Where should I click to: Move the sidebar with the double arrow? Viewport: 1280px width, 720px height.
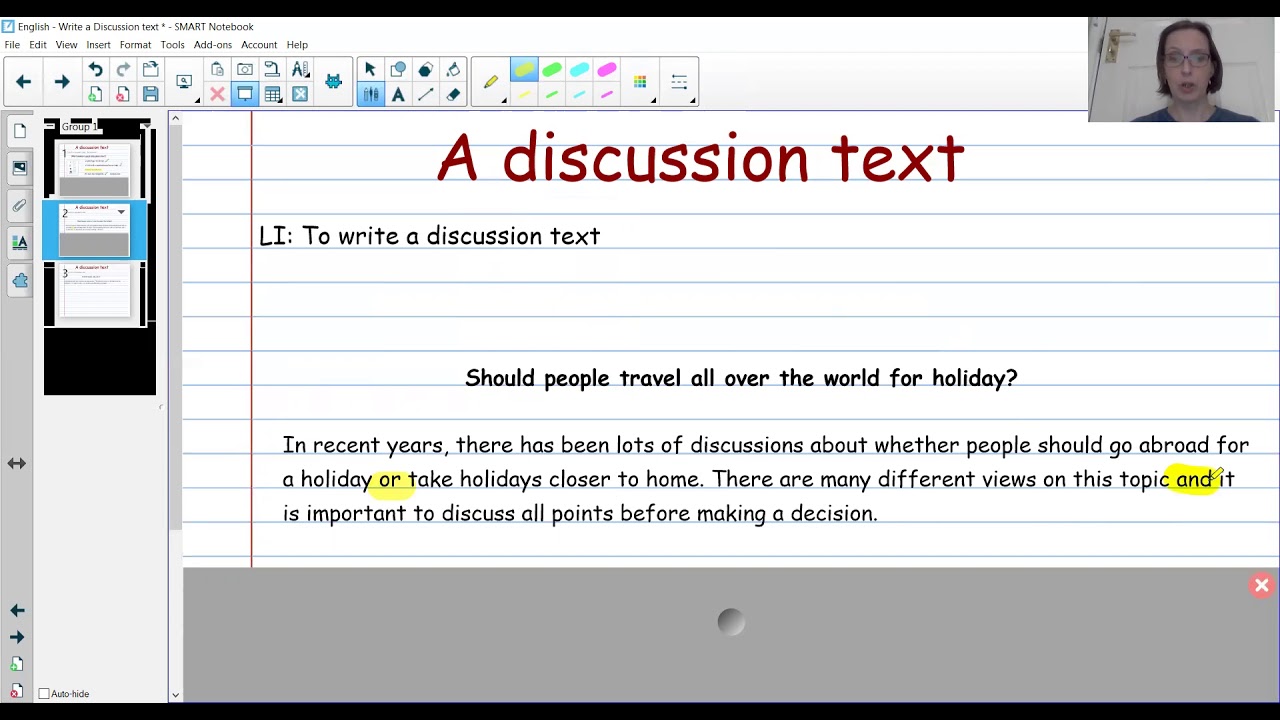point(16,463)
